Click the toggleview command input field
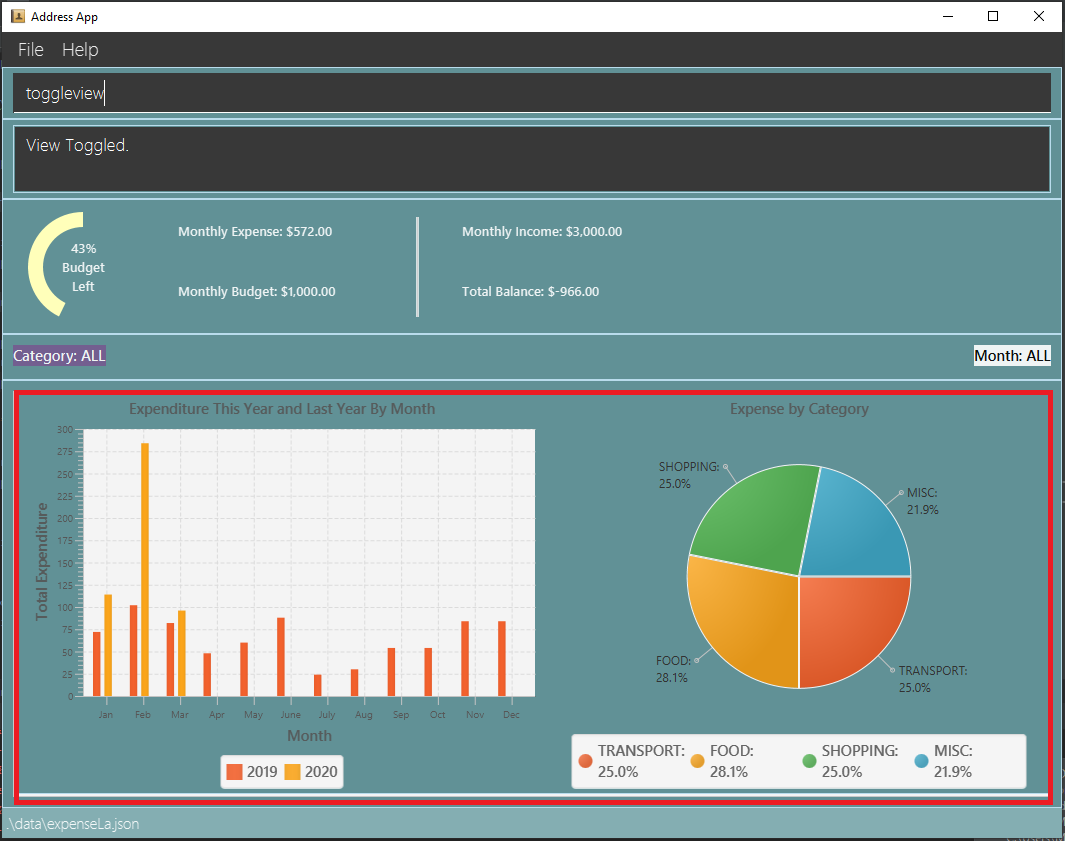This screenshot has height=841, width=1065. tap(532, 93)
